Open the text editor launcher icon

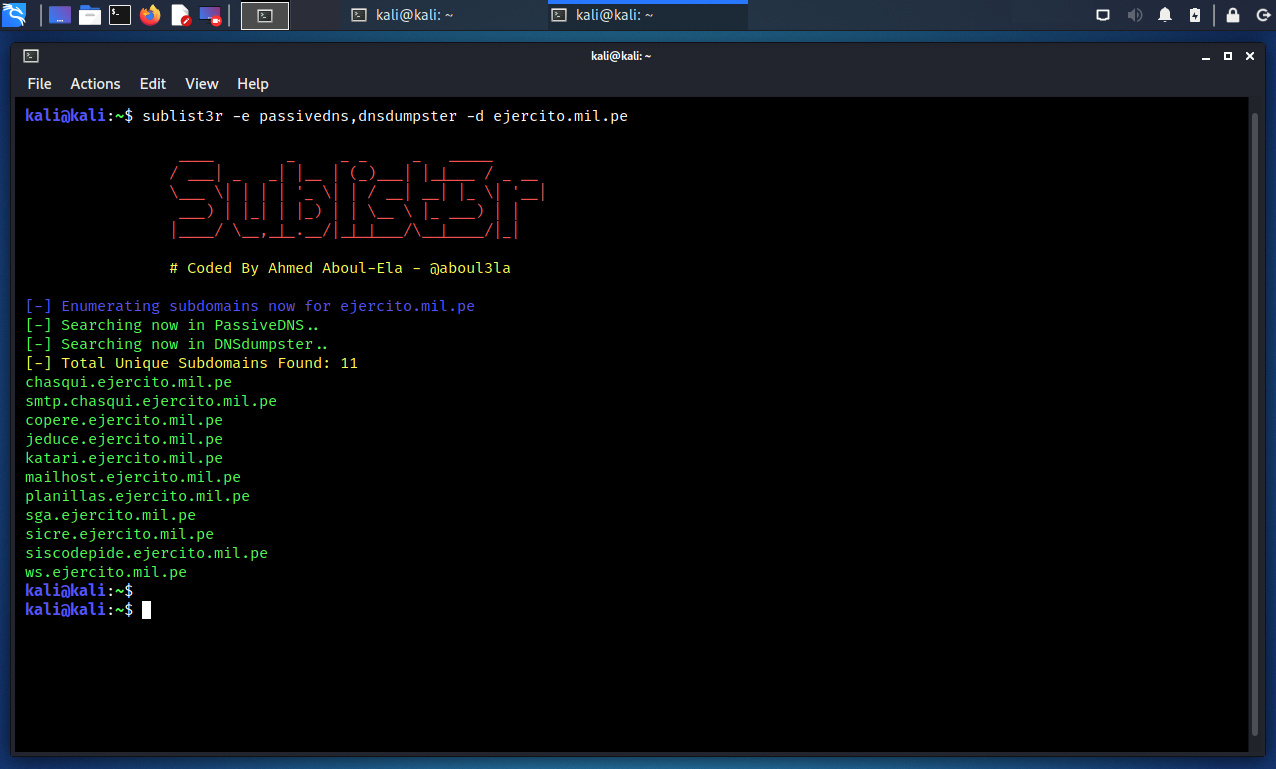(180, 15)
